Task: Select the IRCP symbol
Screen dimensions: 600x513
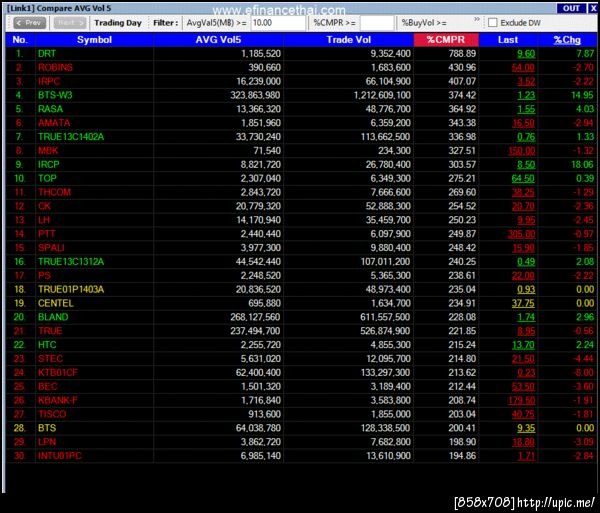Action: pyautogui.click(x=49, y=164)
